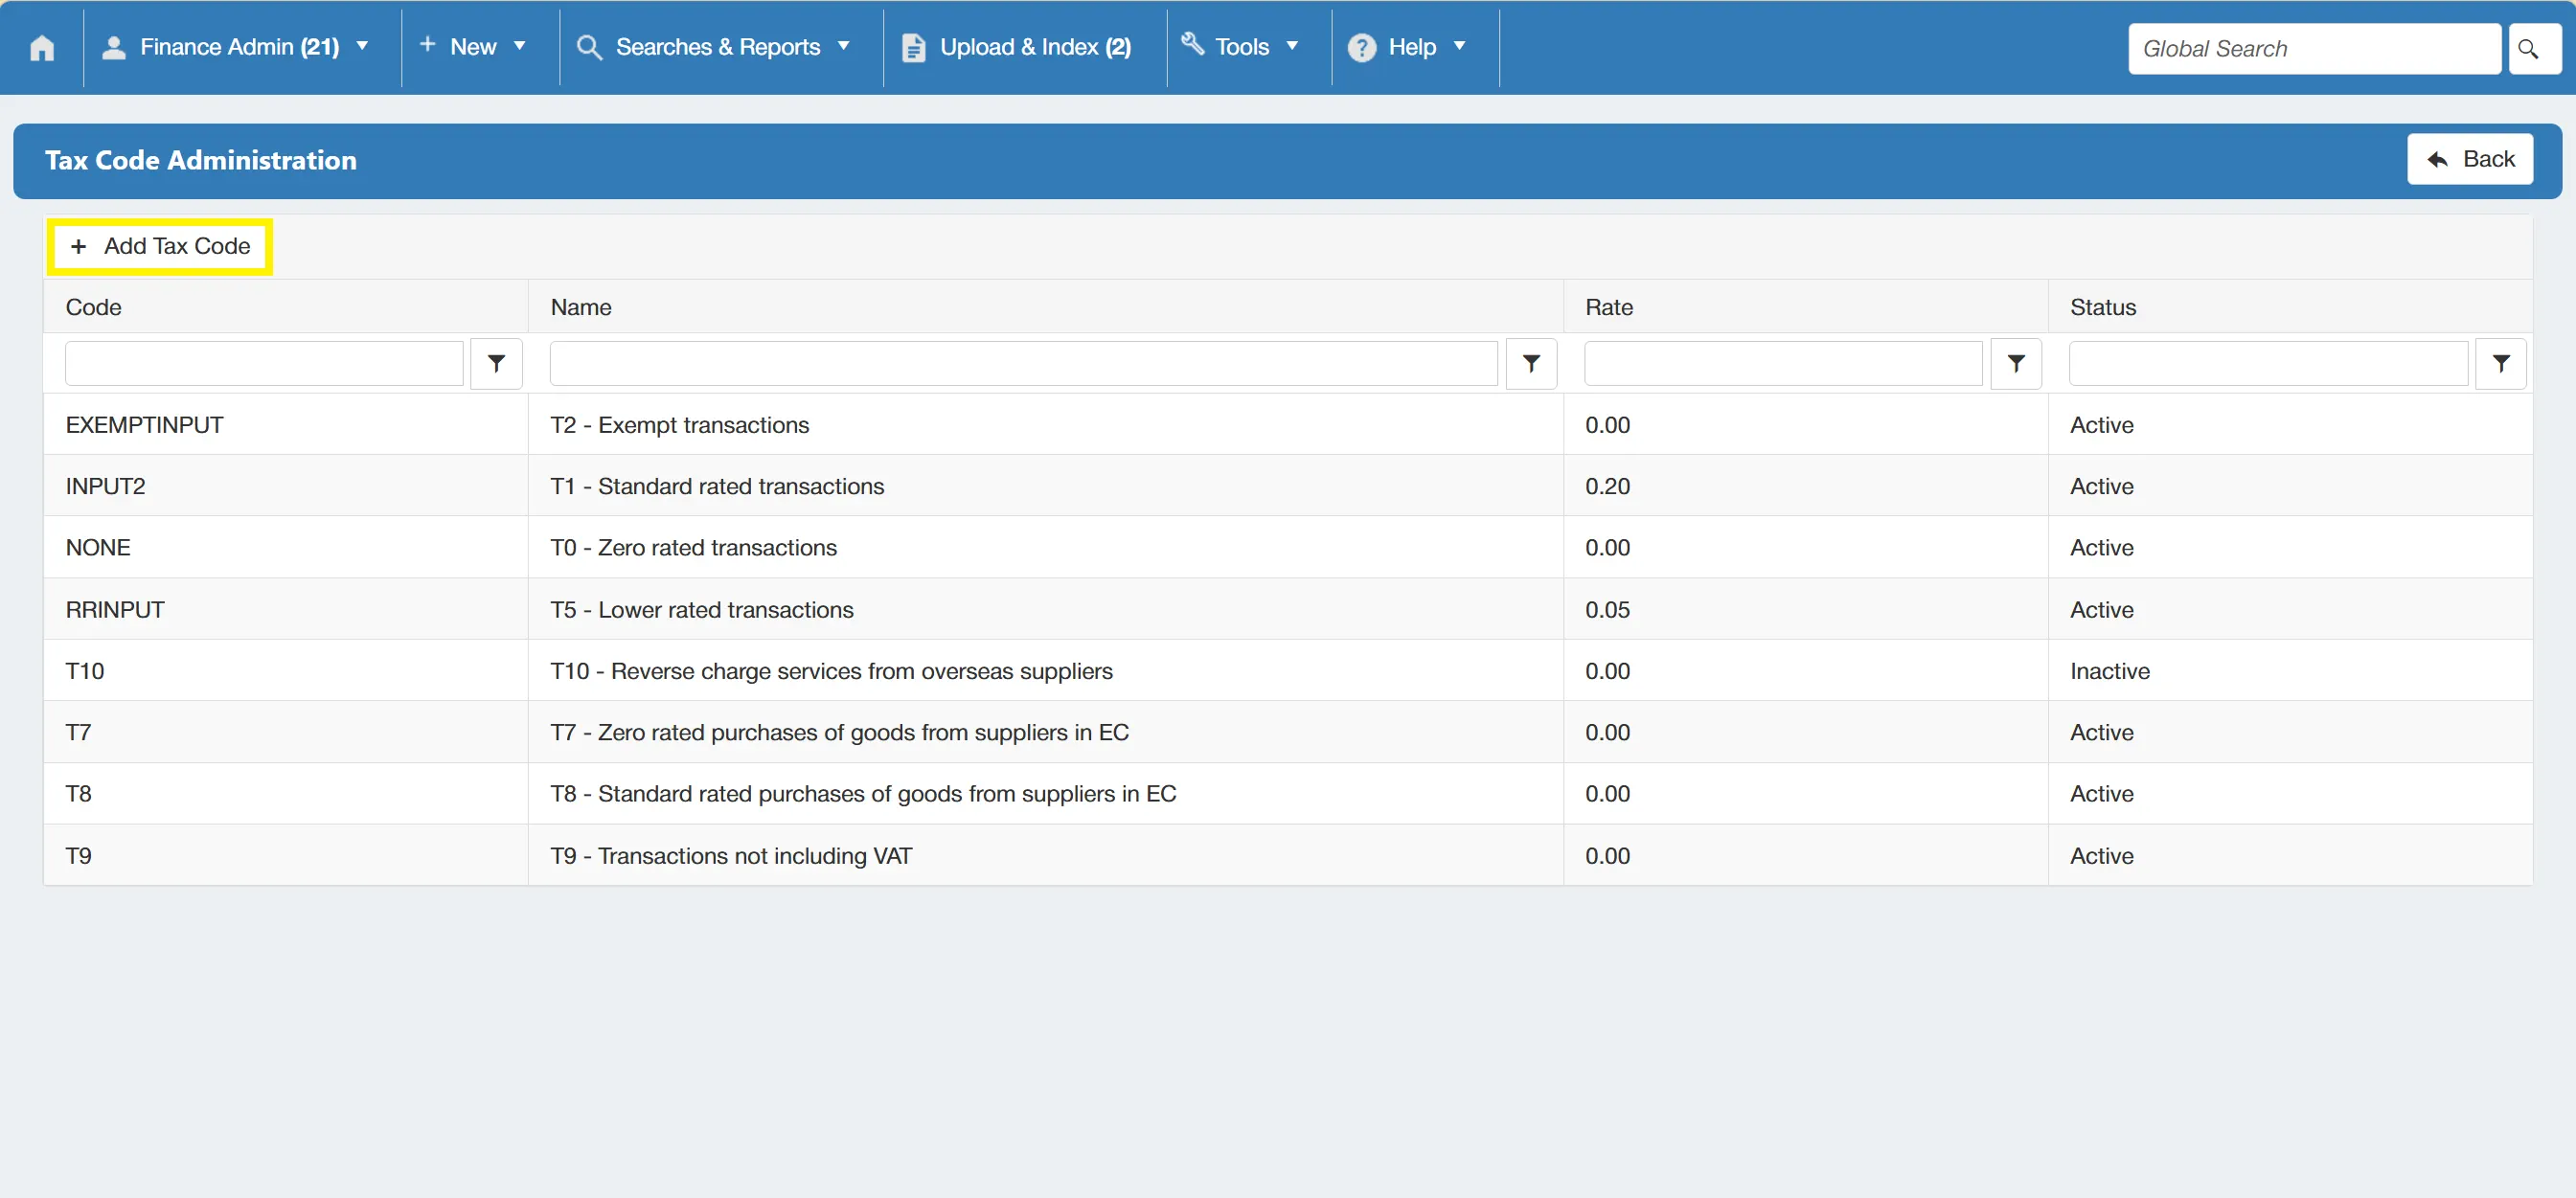
Task: Open the Help dropdown menu
Action: pos(1407,47)
